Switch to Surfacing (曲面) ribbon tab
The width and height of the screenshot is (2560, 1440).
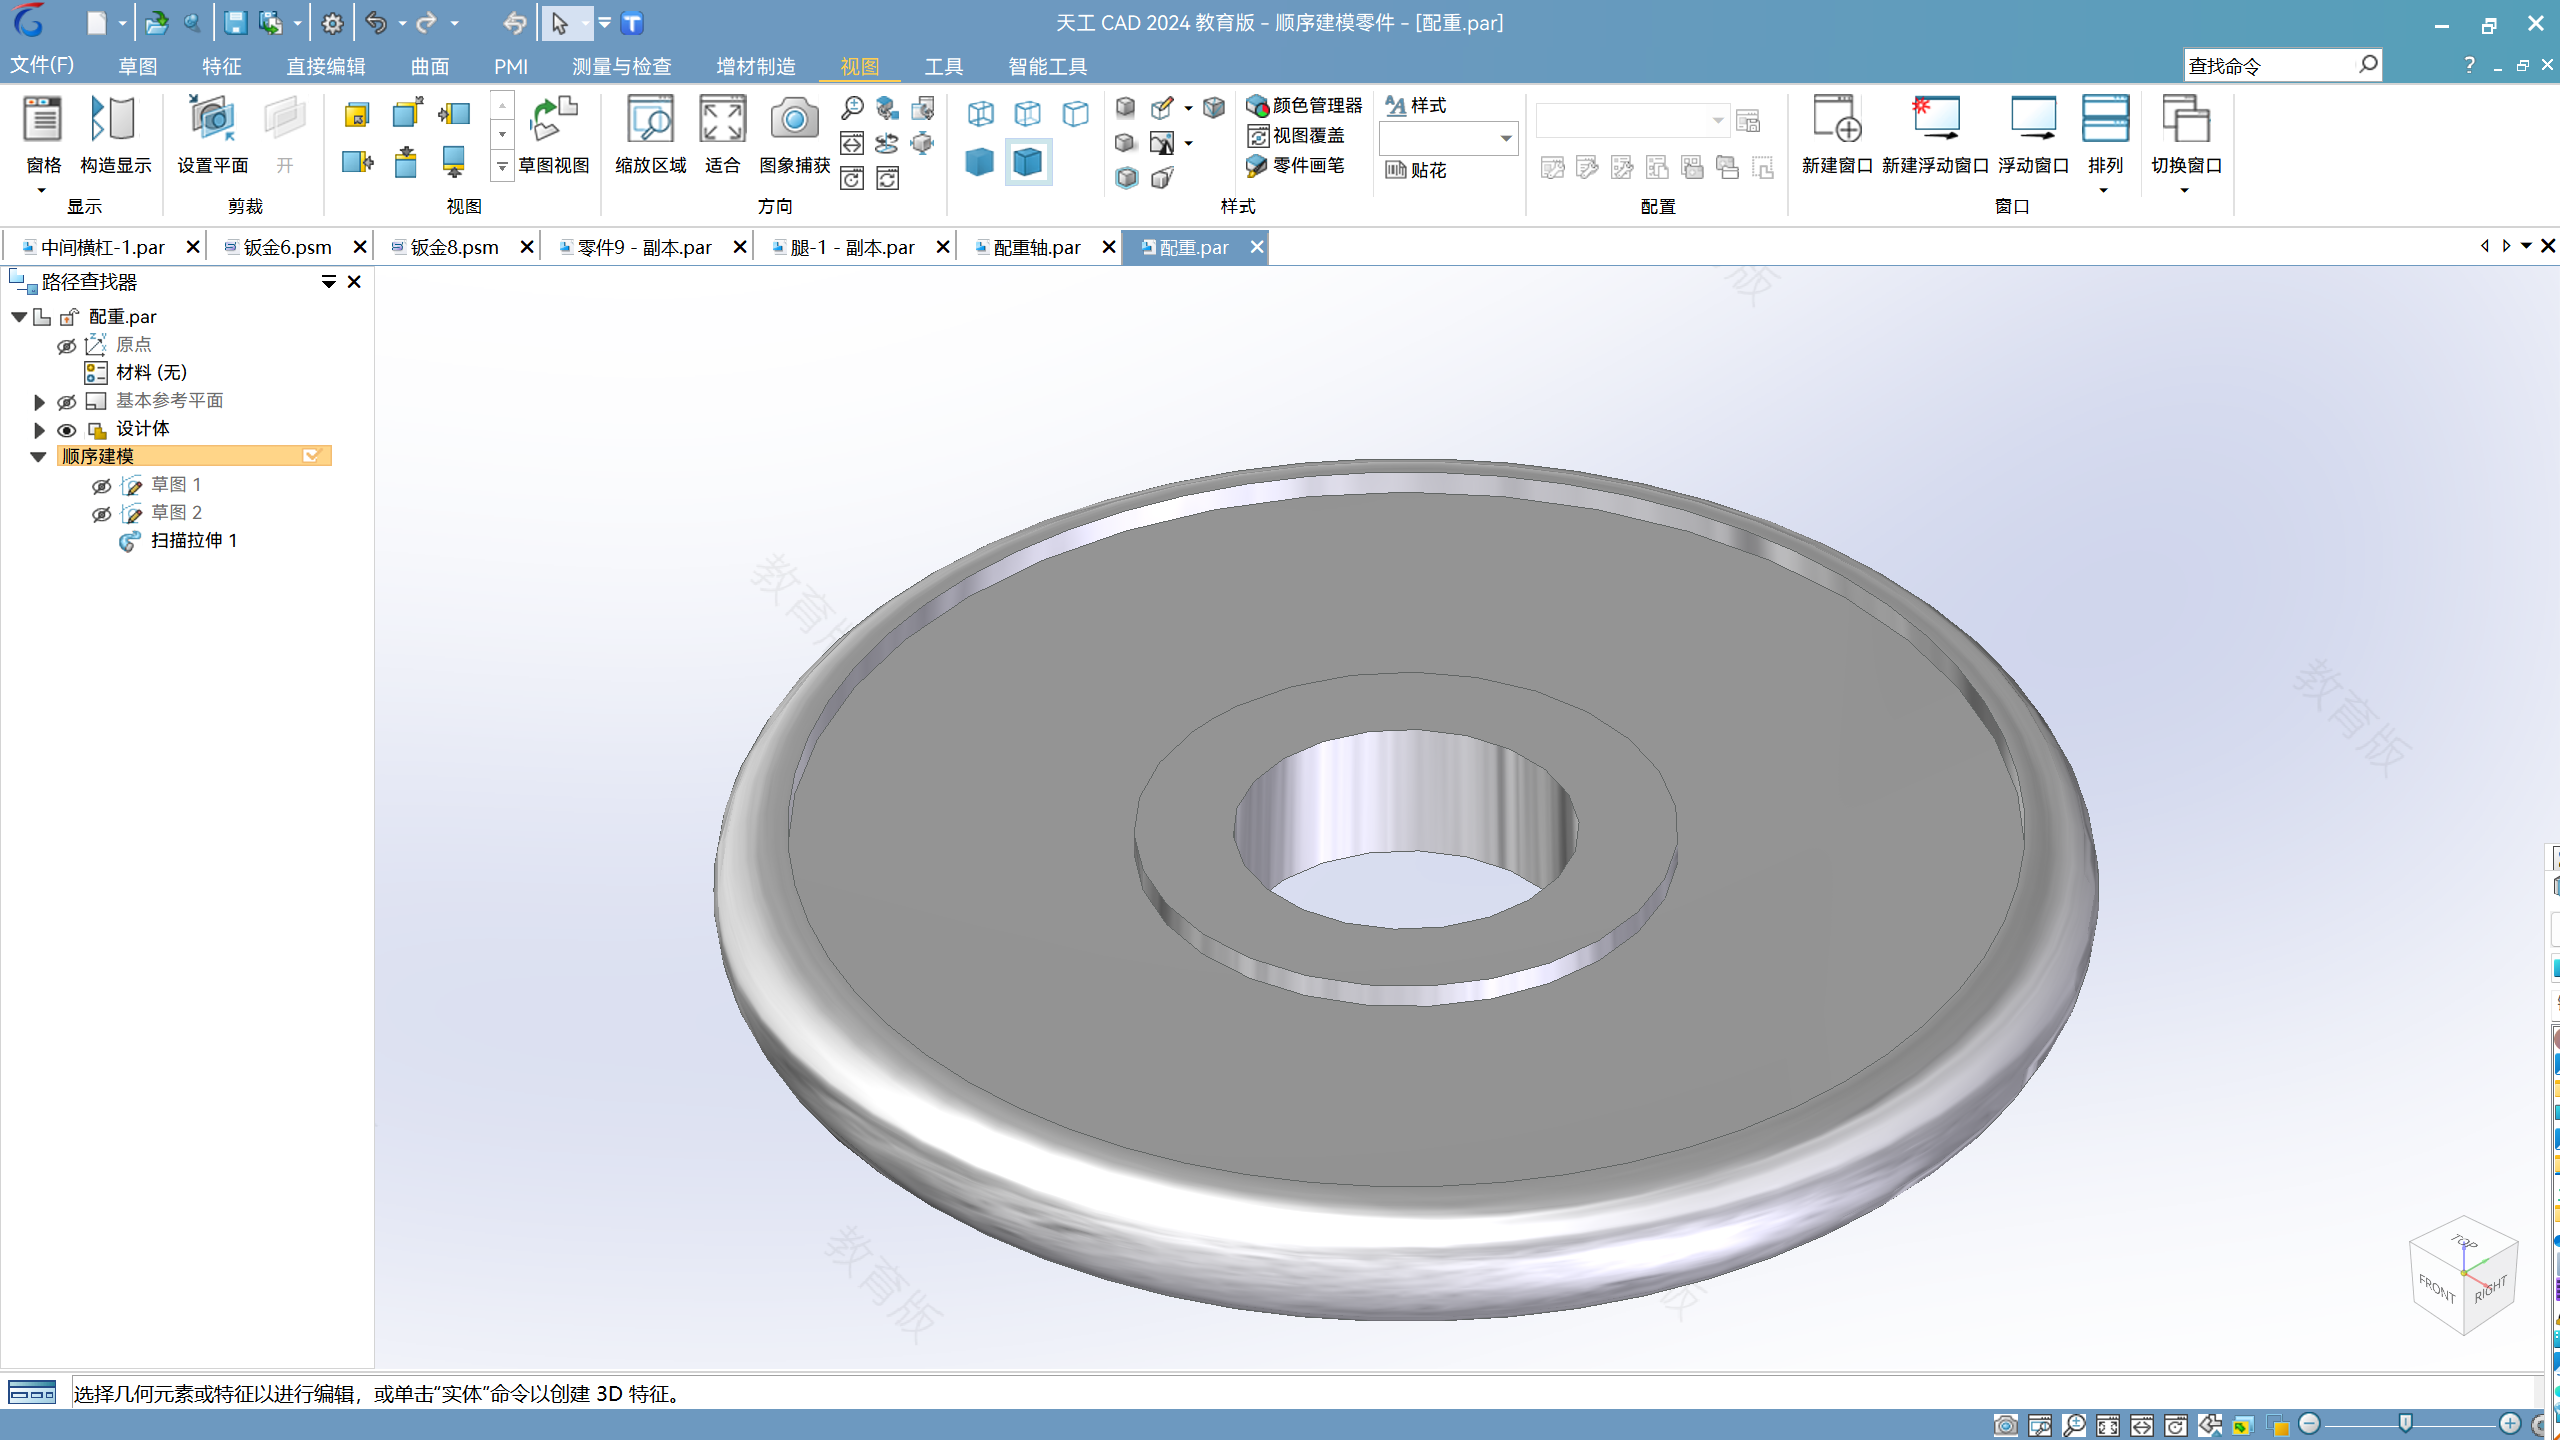(x=430, y=66)
